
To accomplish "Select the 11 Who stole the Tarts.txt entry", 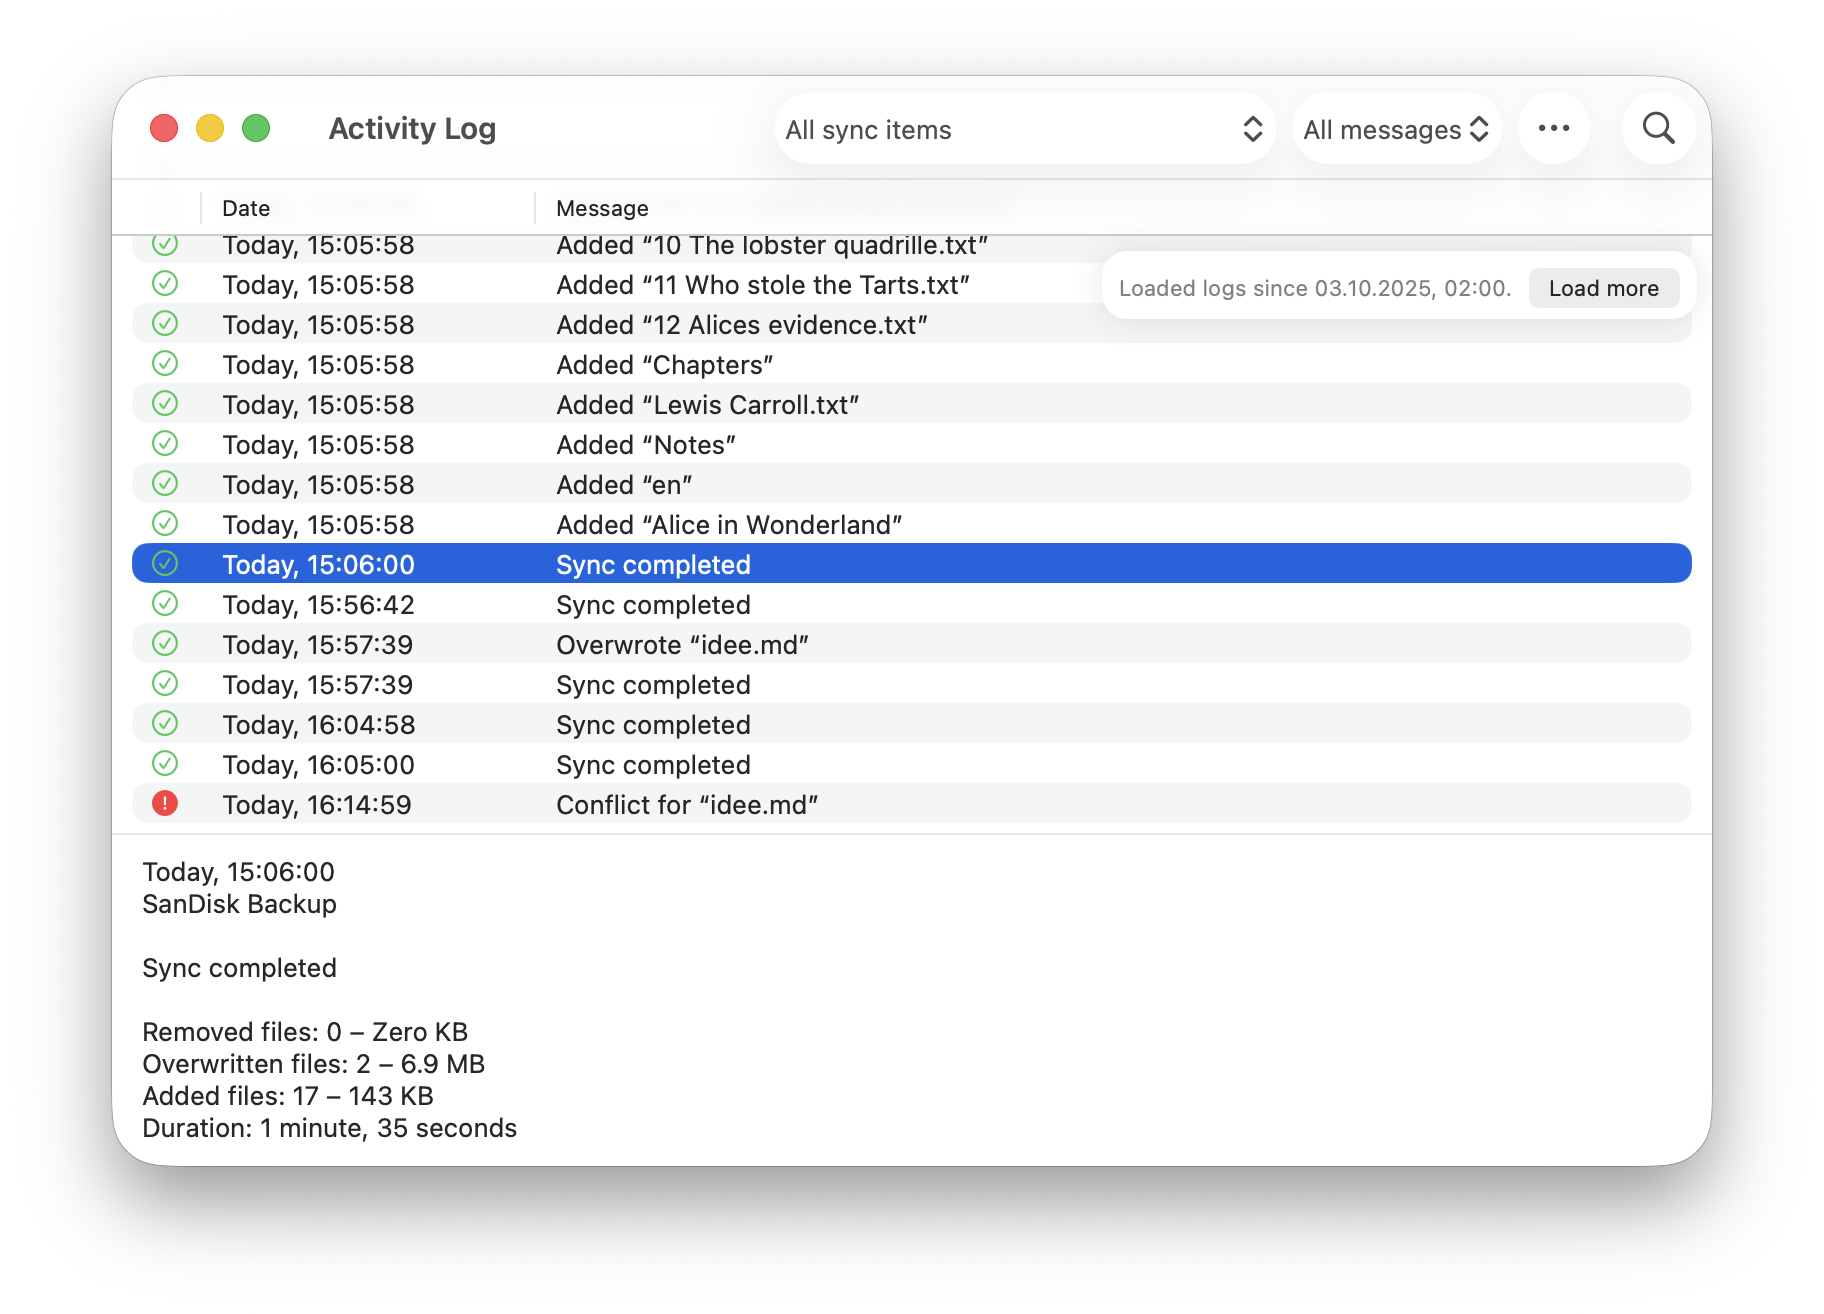I will [762, 285].
